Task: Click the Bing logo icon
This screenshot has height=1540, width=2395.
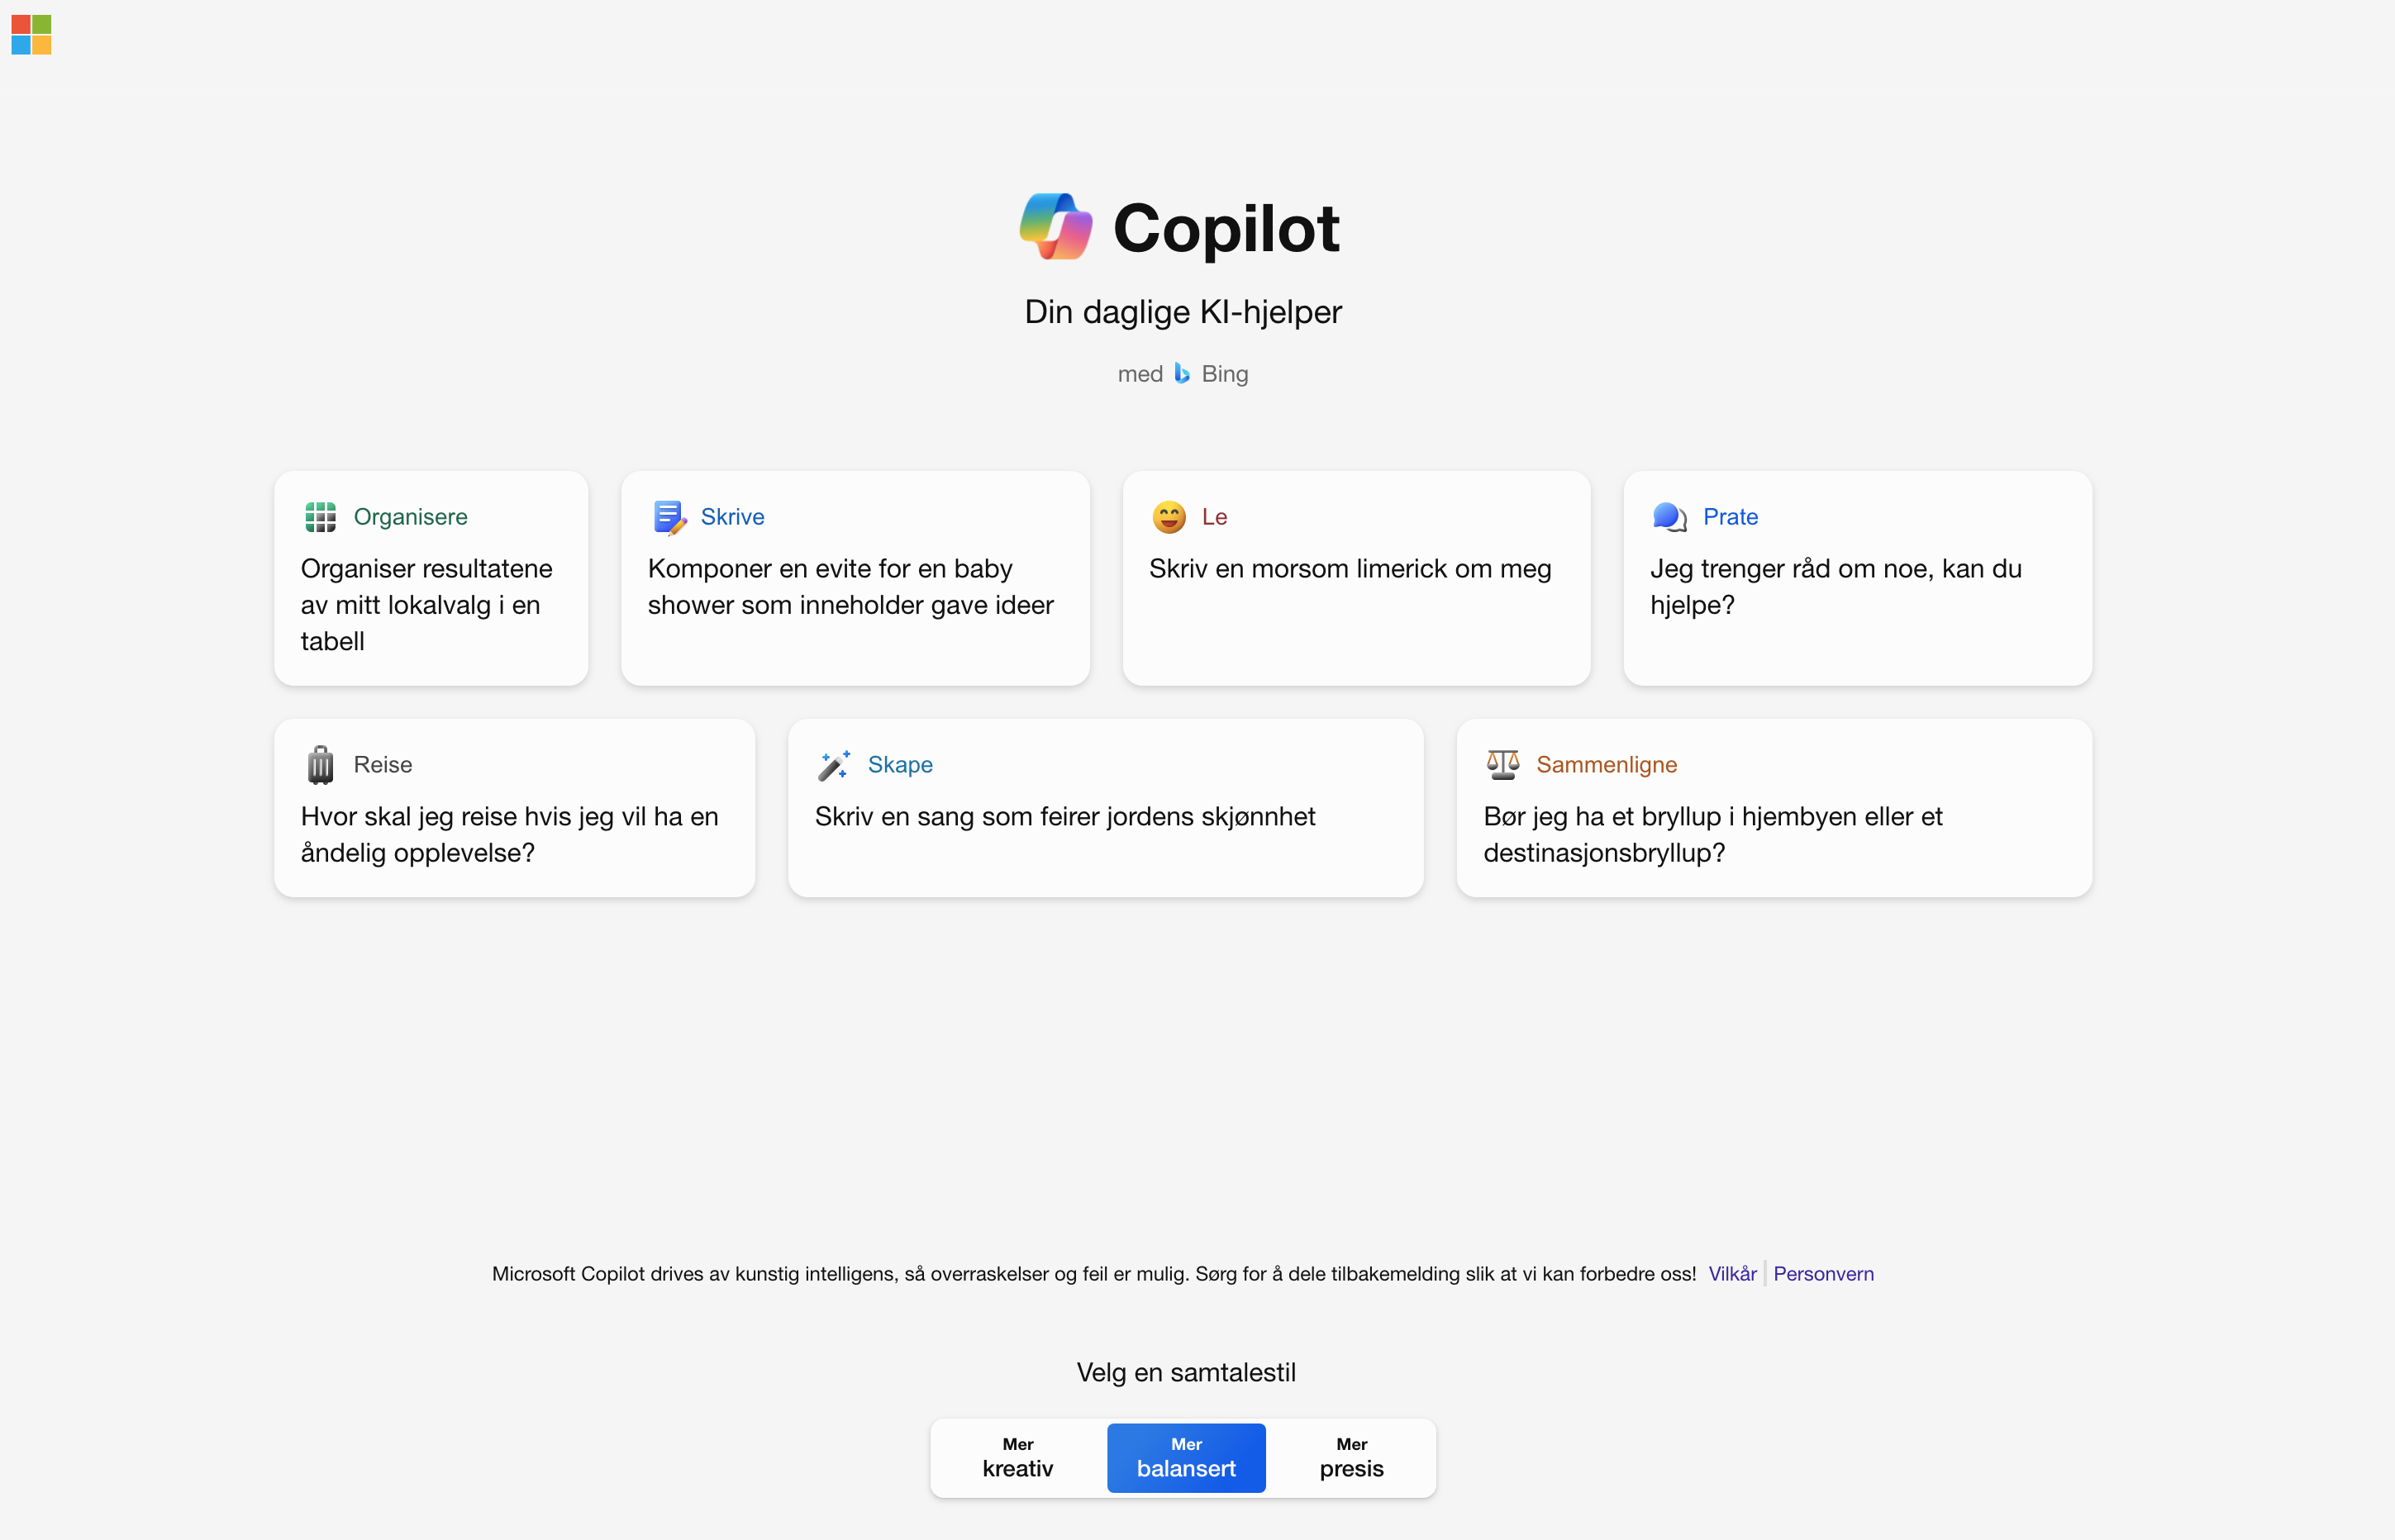Action: [x=1182, y=373]
